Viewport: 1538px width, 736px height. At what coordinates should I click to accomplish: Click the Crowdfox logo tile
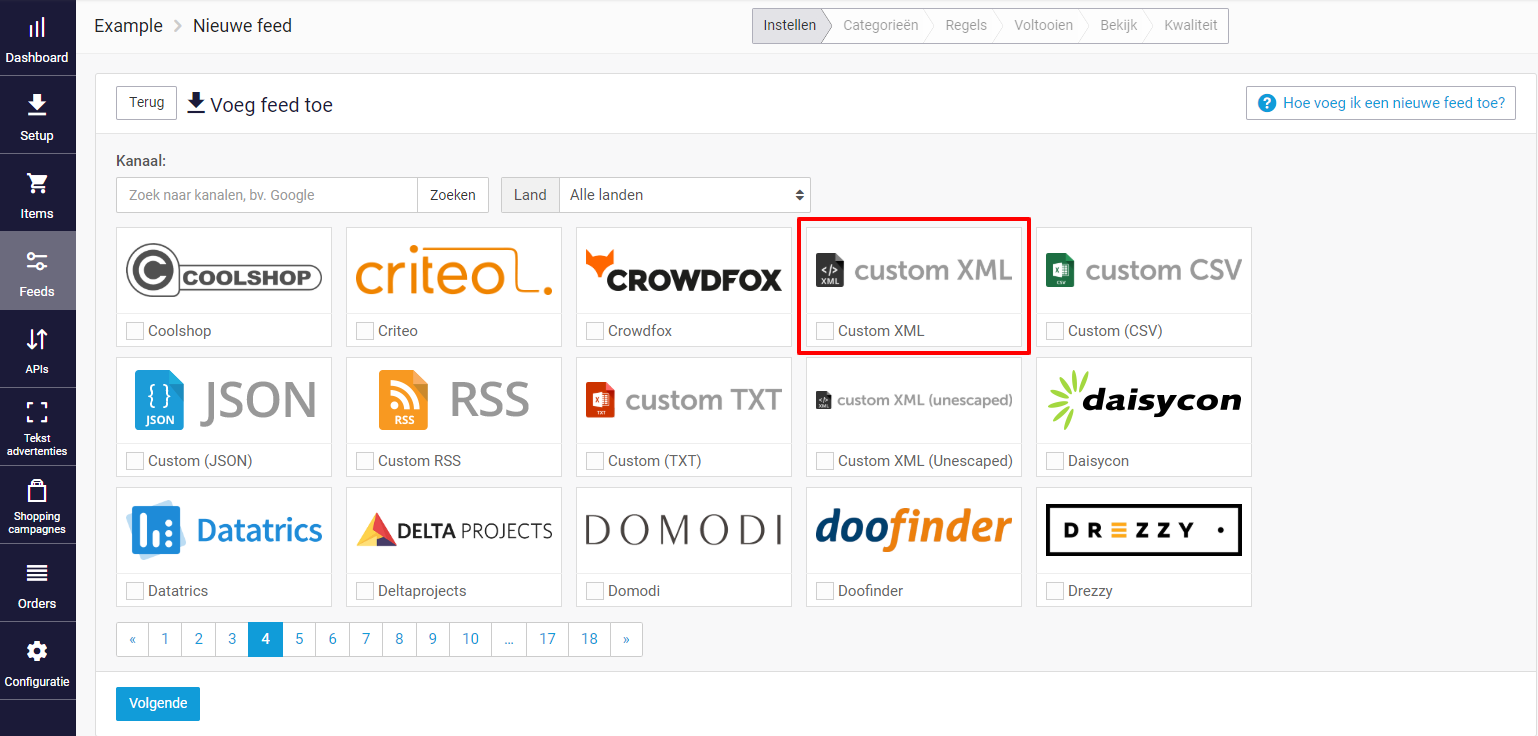684,270
